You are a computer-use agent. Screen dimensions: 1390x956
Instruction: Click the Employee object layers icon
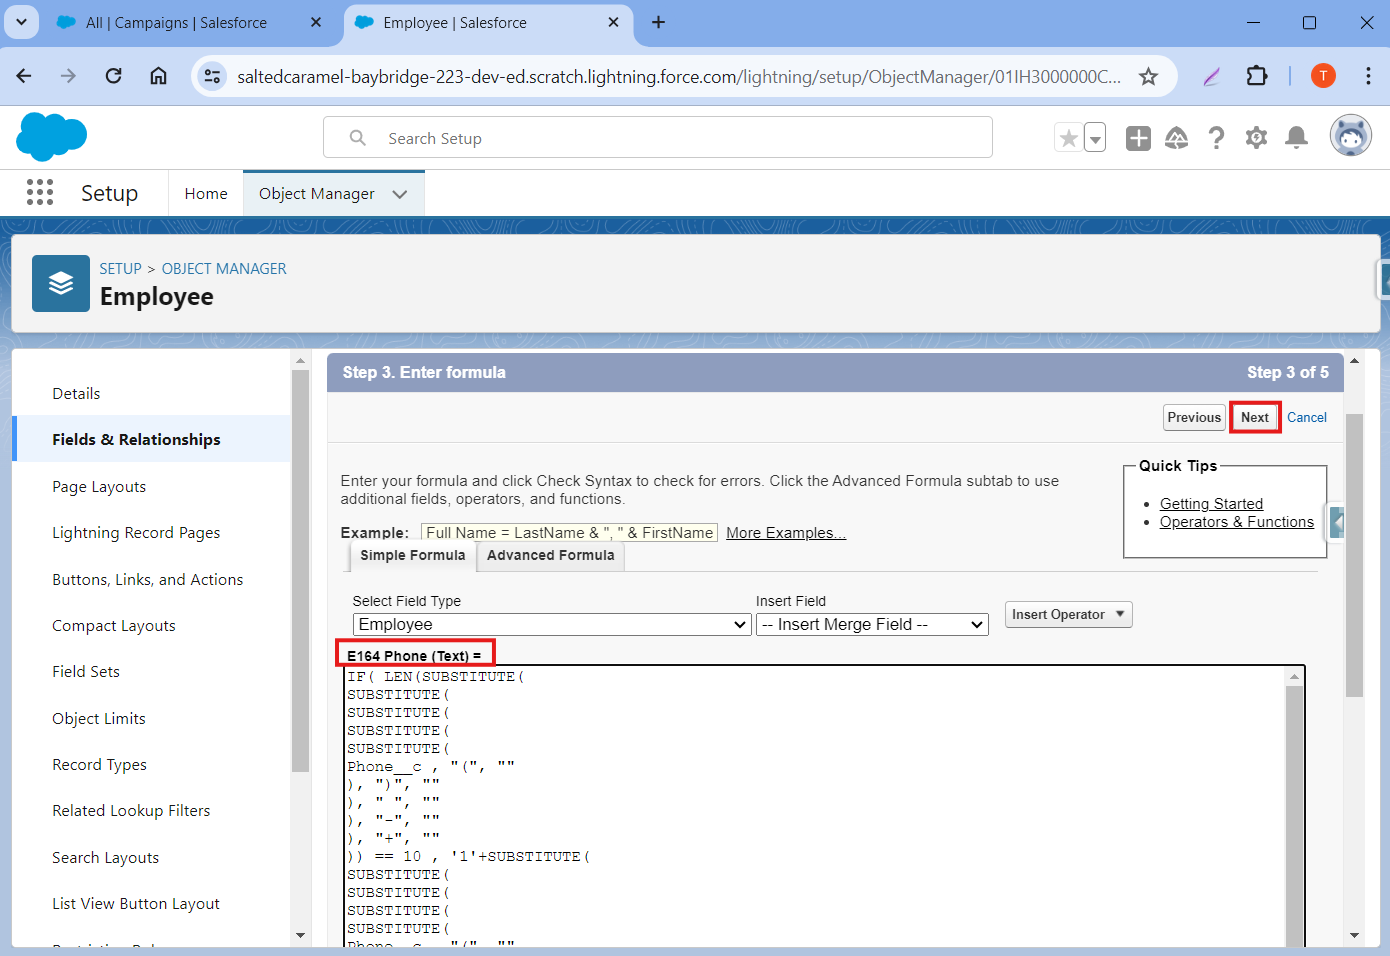61,284
